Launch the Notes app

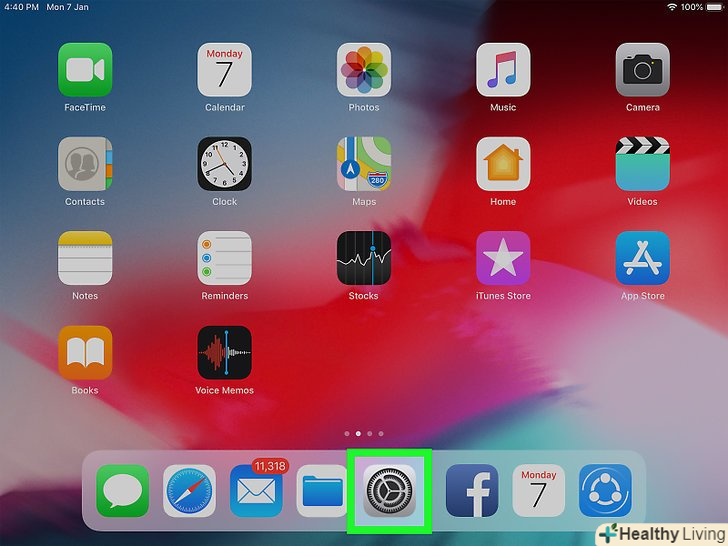(85, 258)
